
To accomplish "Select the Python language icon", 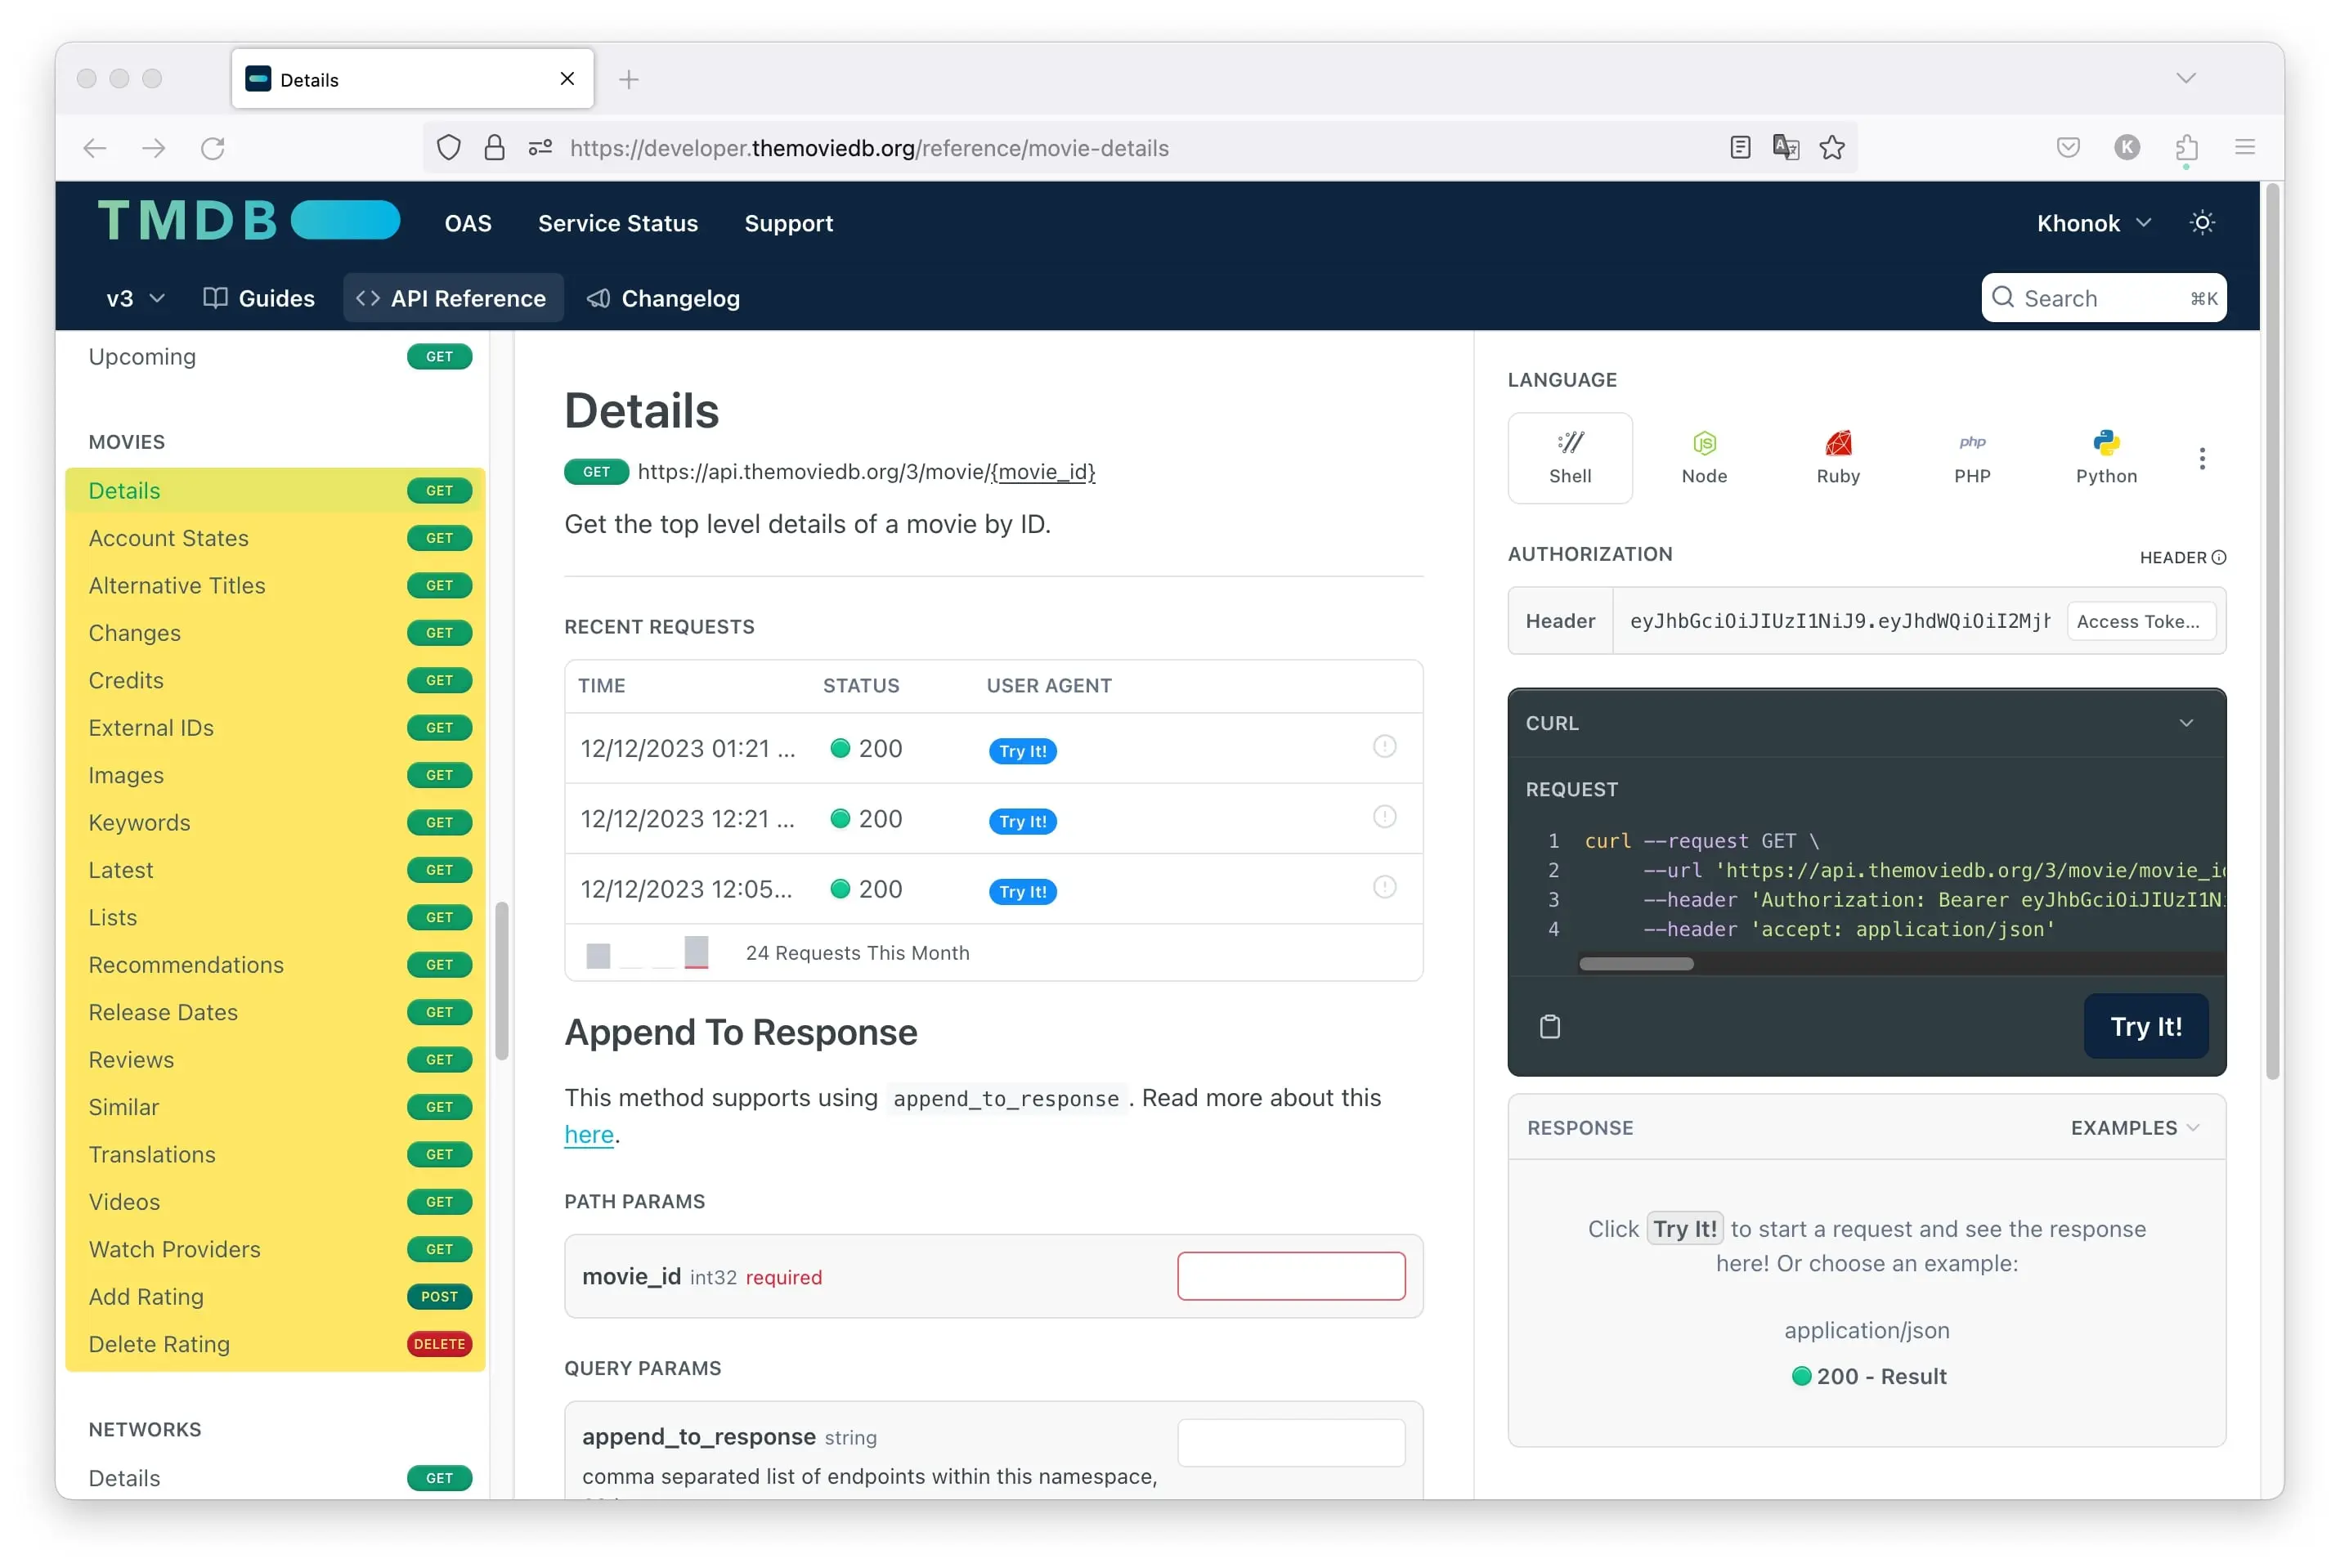I will click(2106, 443).
